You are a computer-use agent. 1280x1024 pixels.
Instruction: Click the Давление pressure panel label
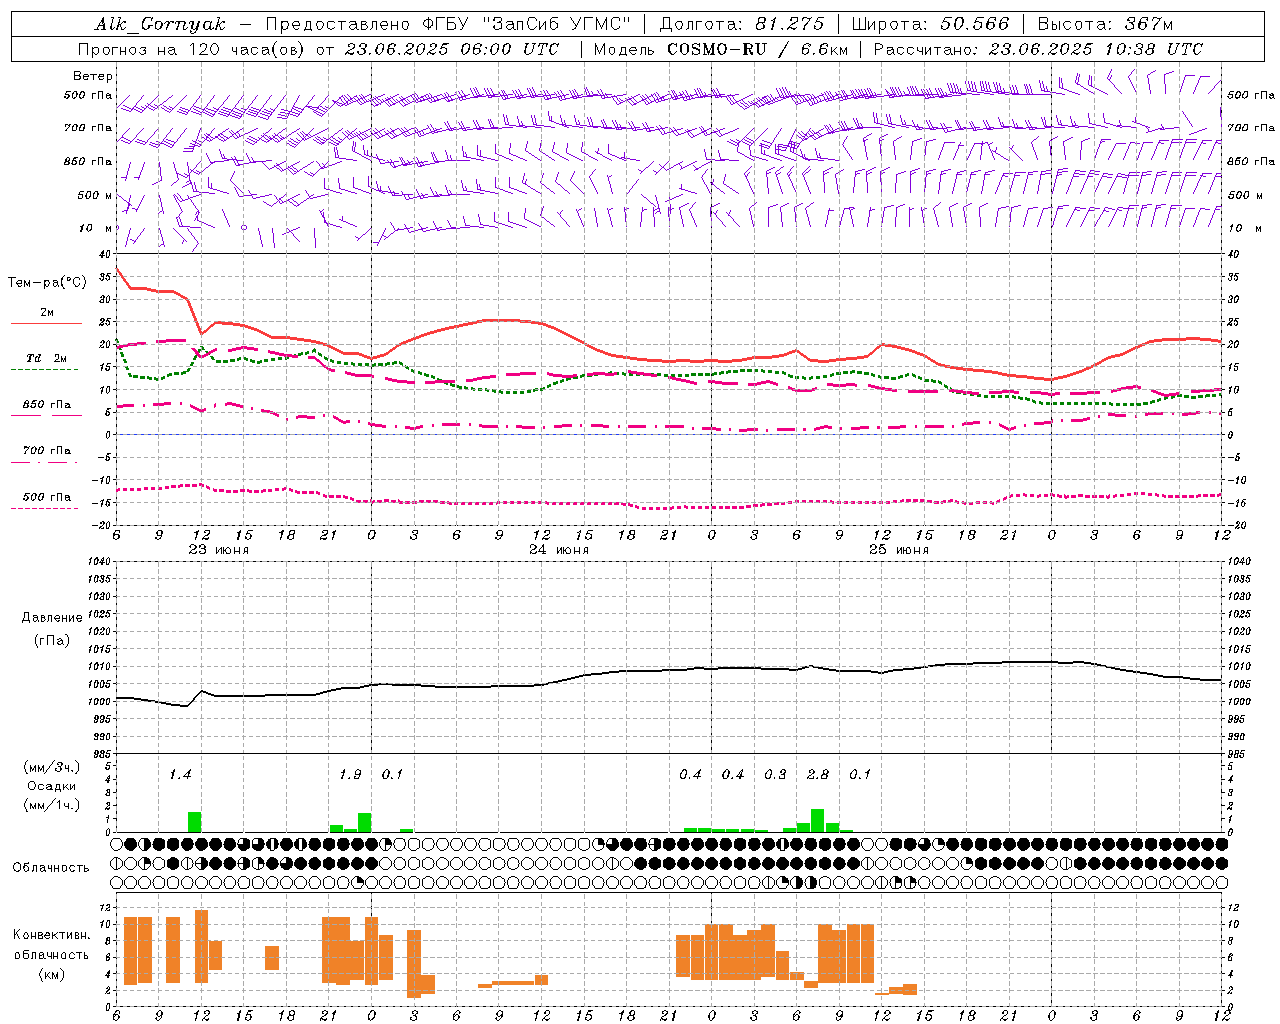pyautogui.click(x=52, y=618)
